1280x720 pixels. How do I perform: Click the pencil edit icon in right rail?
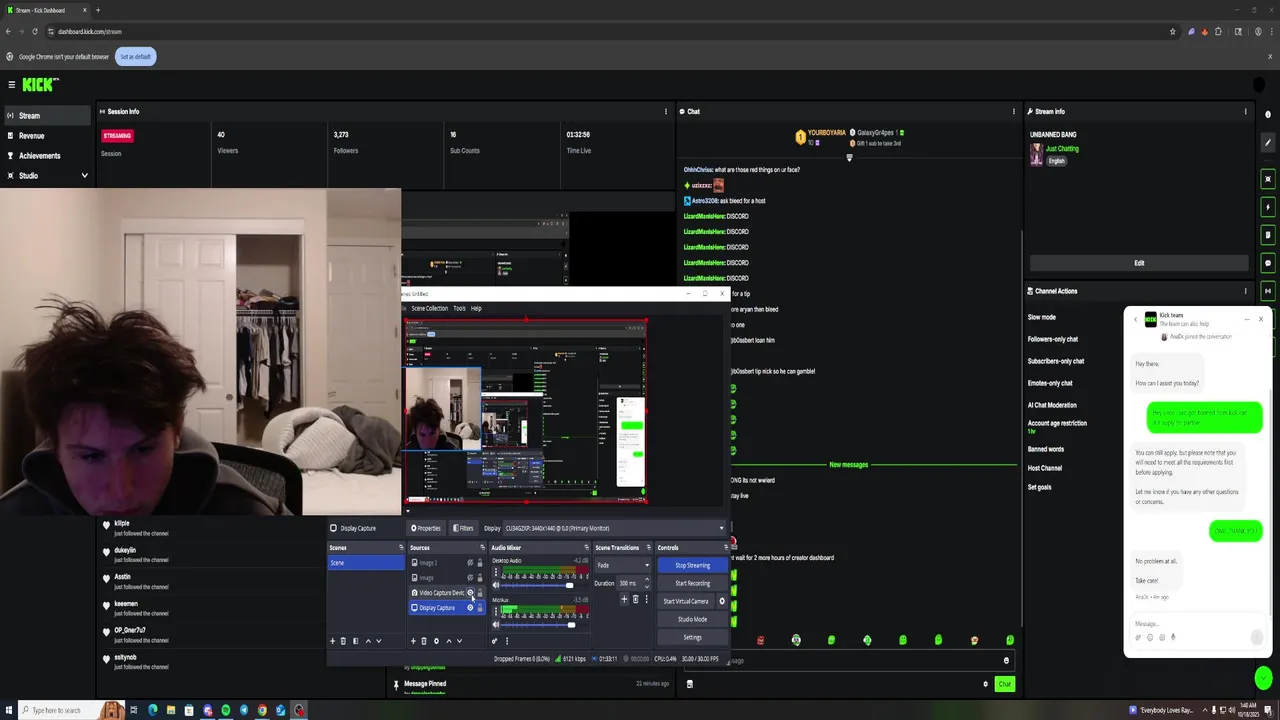tap(1268, 143)
